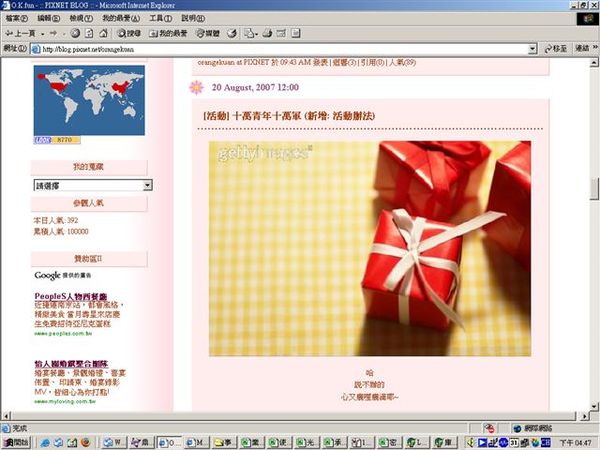The image size is (600, 450).
Task: Open the 媒體 Media toolbar button
Action: point(208,34)
